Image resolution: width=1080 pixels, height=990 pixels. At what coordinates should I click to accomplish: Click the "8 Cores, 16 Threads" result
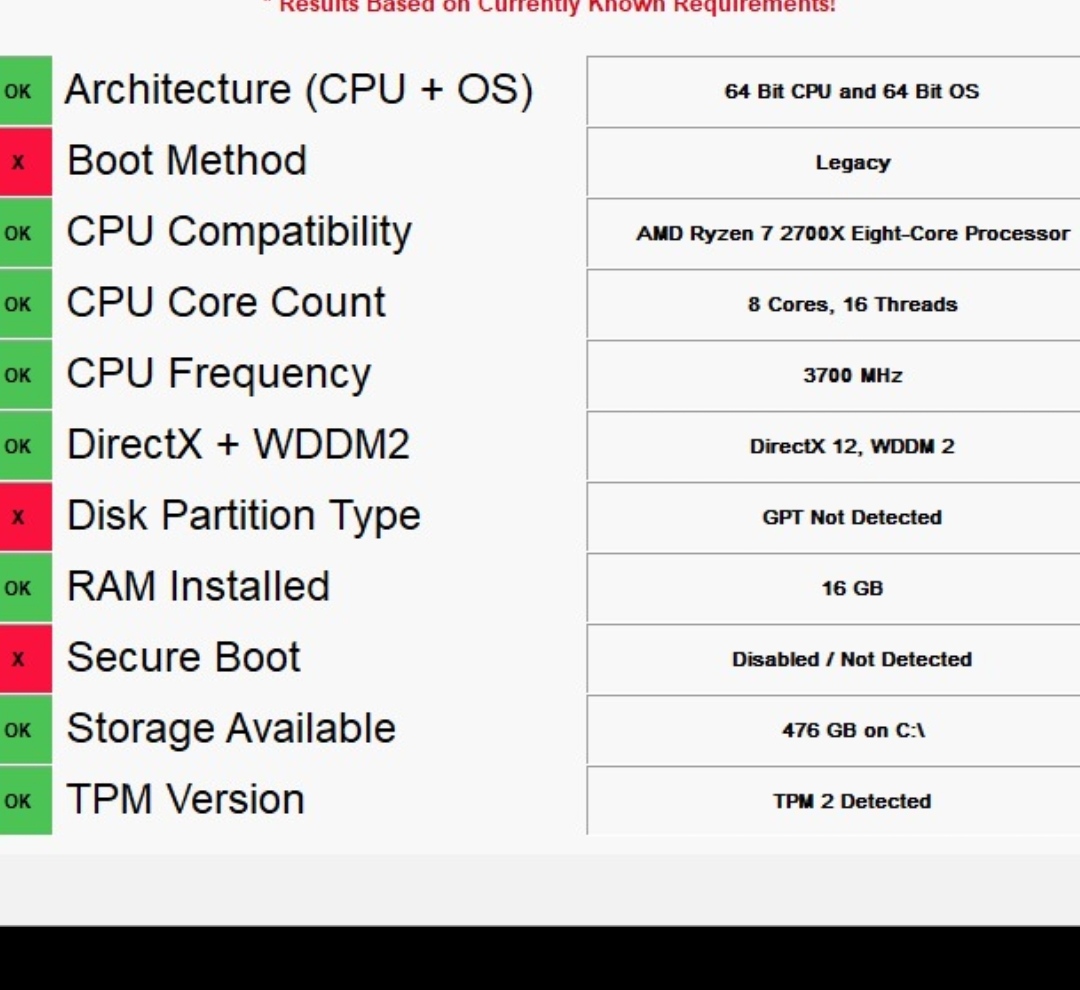[x=852, y=304]
